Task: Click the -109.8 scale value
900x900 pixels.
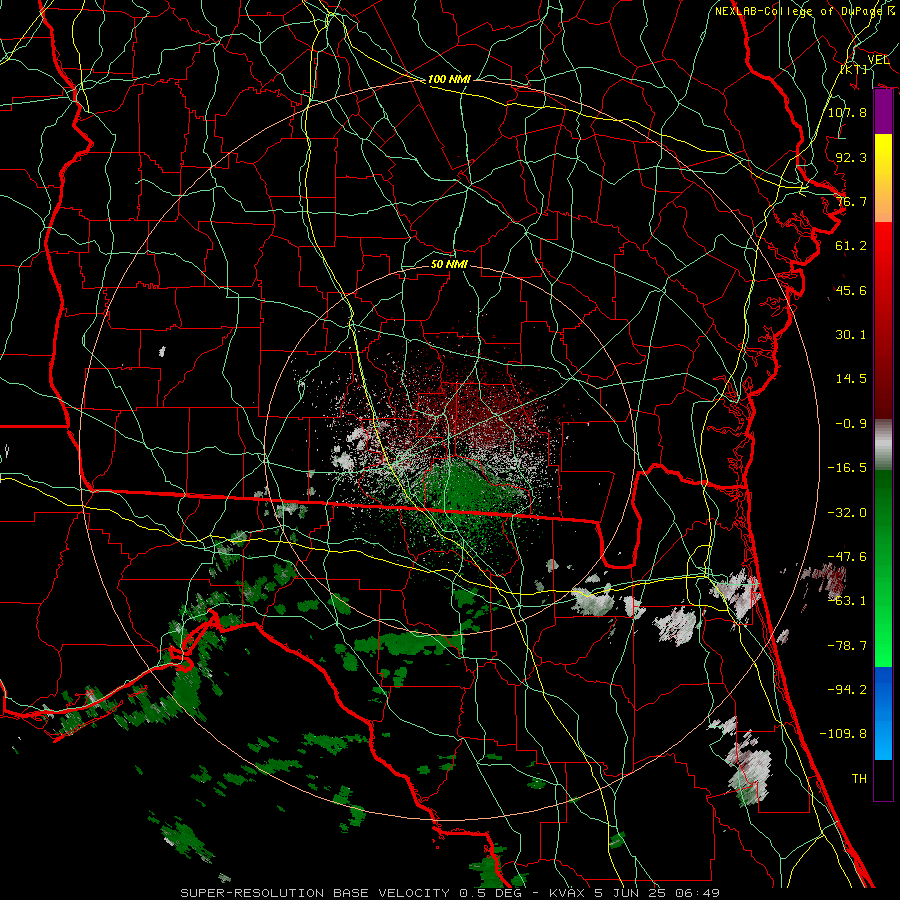Action: tap(843, 734)
